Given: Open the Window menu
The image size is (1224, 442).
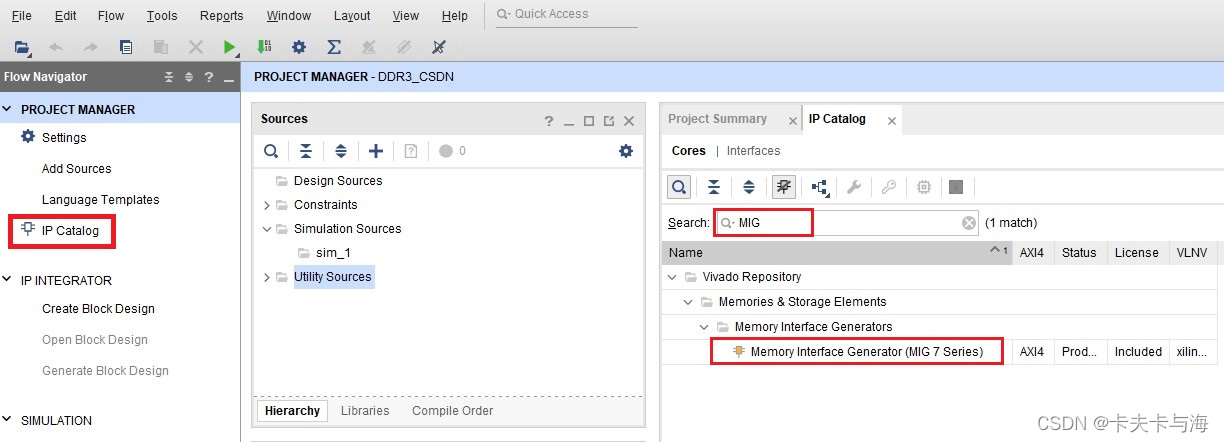Looking at the screenshot, I should click(x=289, y=15).
